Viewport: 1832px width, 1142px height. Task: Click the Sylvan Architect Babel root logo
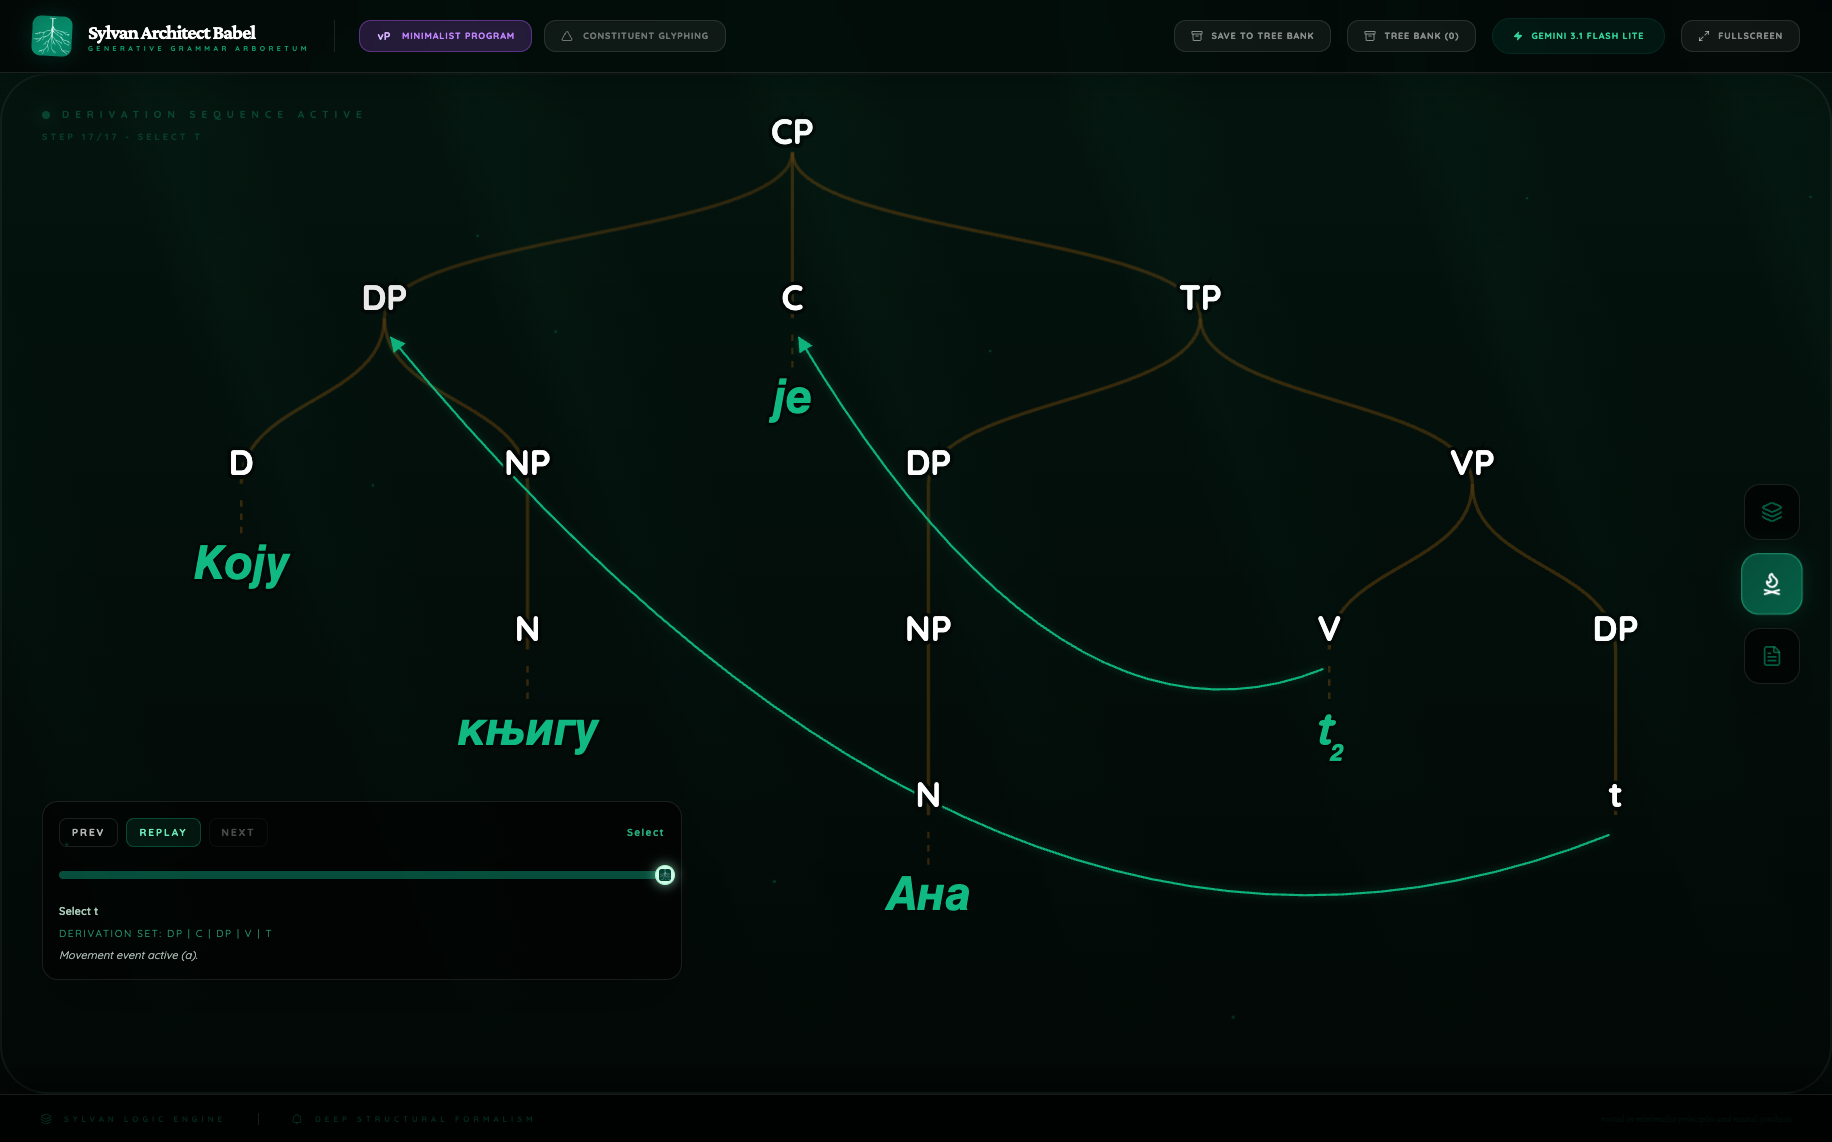[x=52, y=36]
